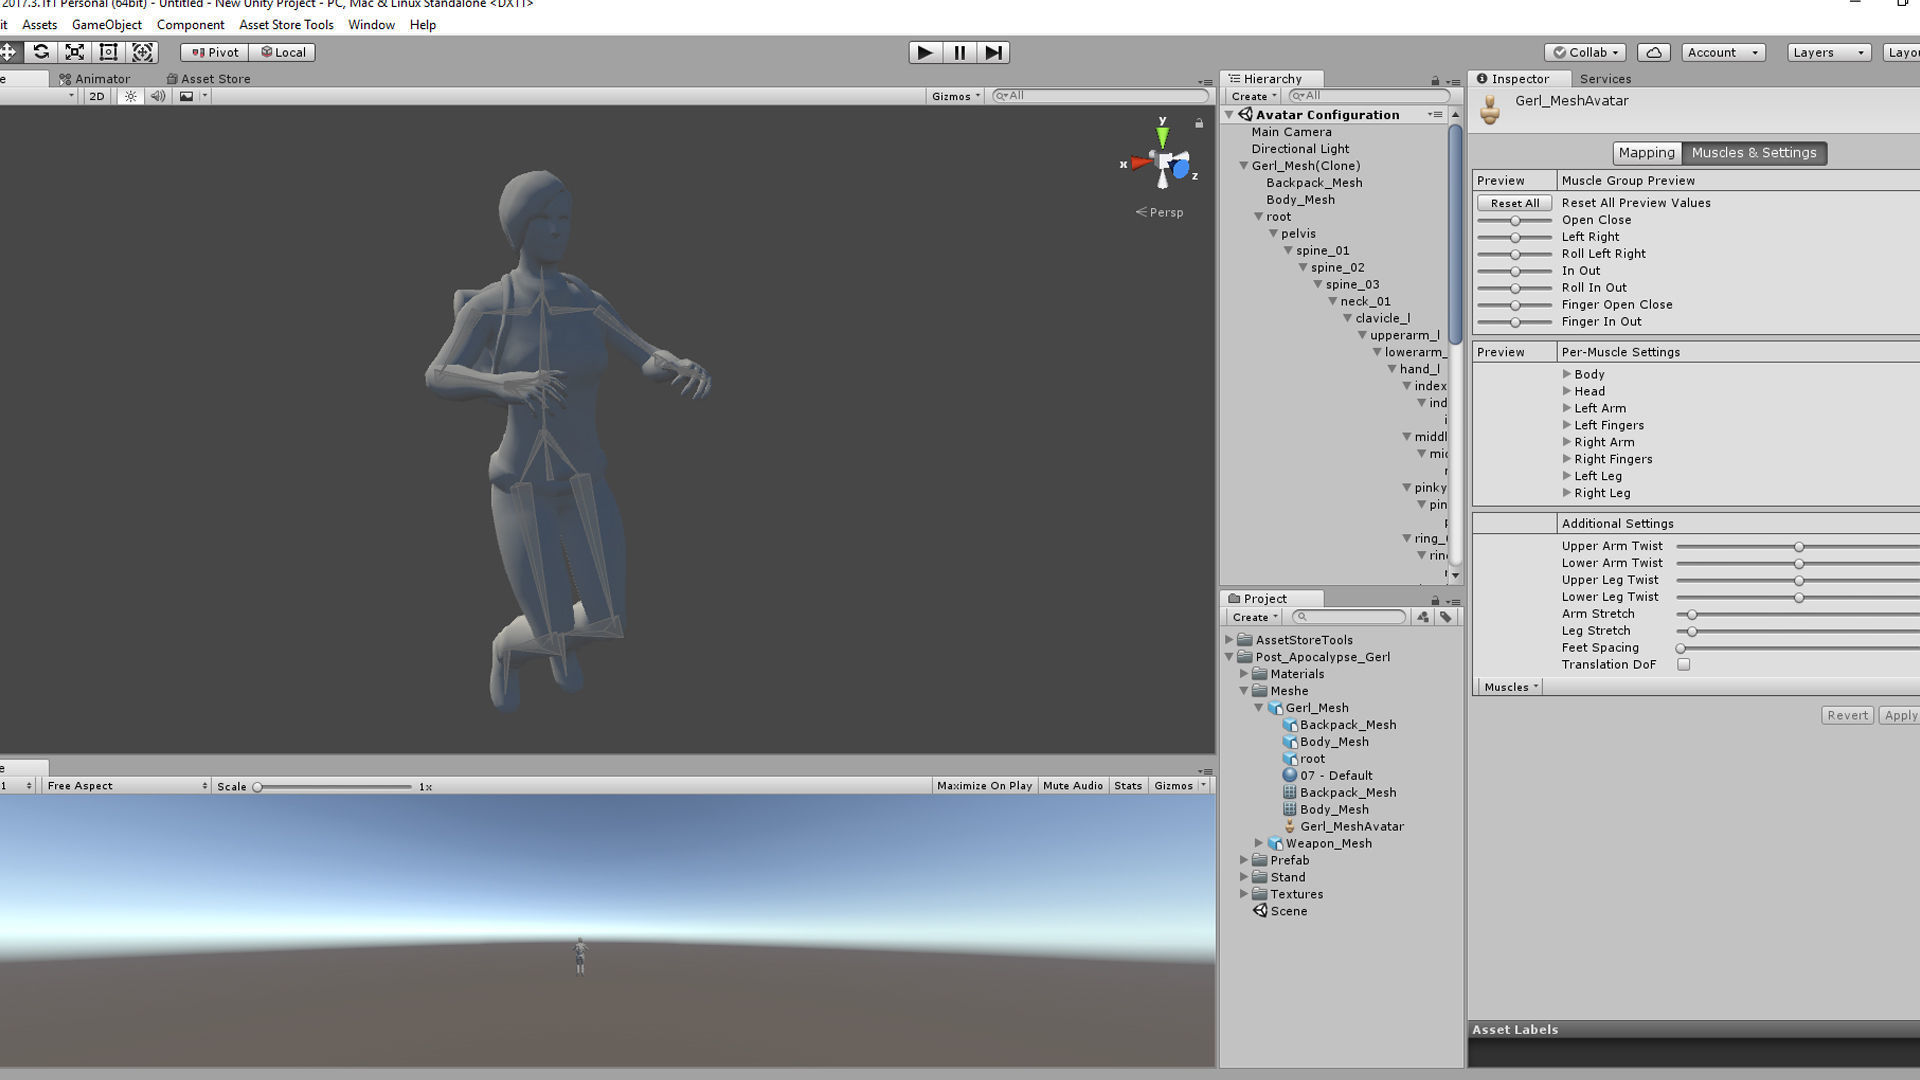Toggle scene effects image icon
The width and height of the screenshot is (1920, 1080).
(186, 96)
